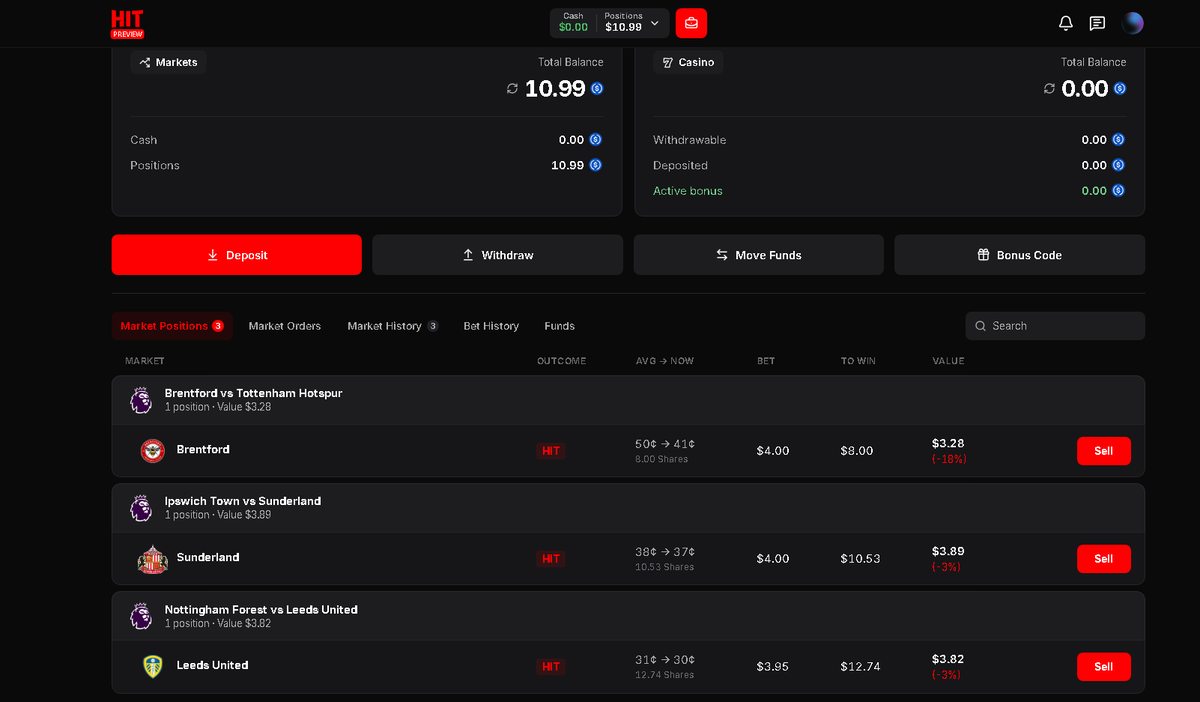The width and height of the screenshot is (1200, 702).
Task: Click the $3.95 bet amount
Action: click(773, 667)
